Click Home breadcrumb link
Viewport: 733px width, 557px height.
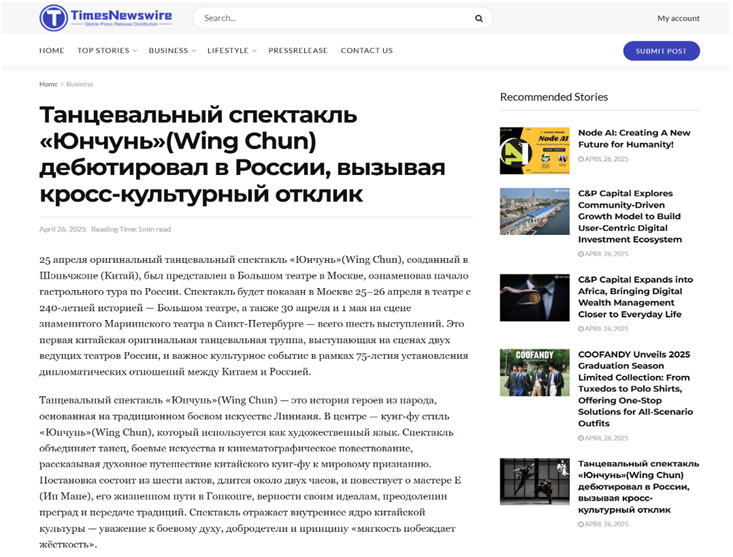click(48, 84)
